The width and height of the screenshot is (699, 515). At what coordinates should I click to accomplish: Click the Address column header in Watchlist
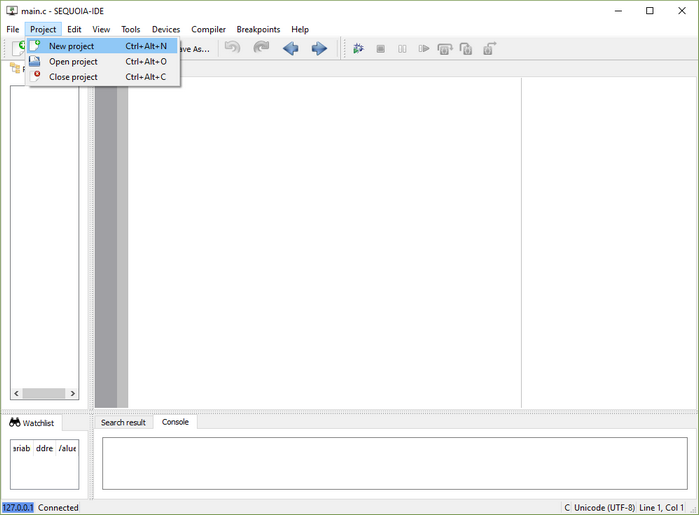point(45,449)
